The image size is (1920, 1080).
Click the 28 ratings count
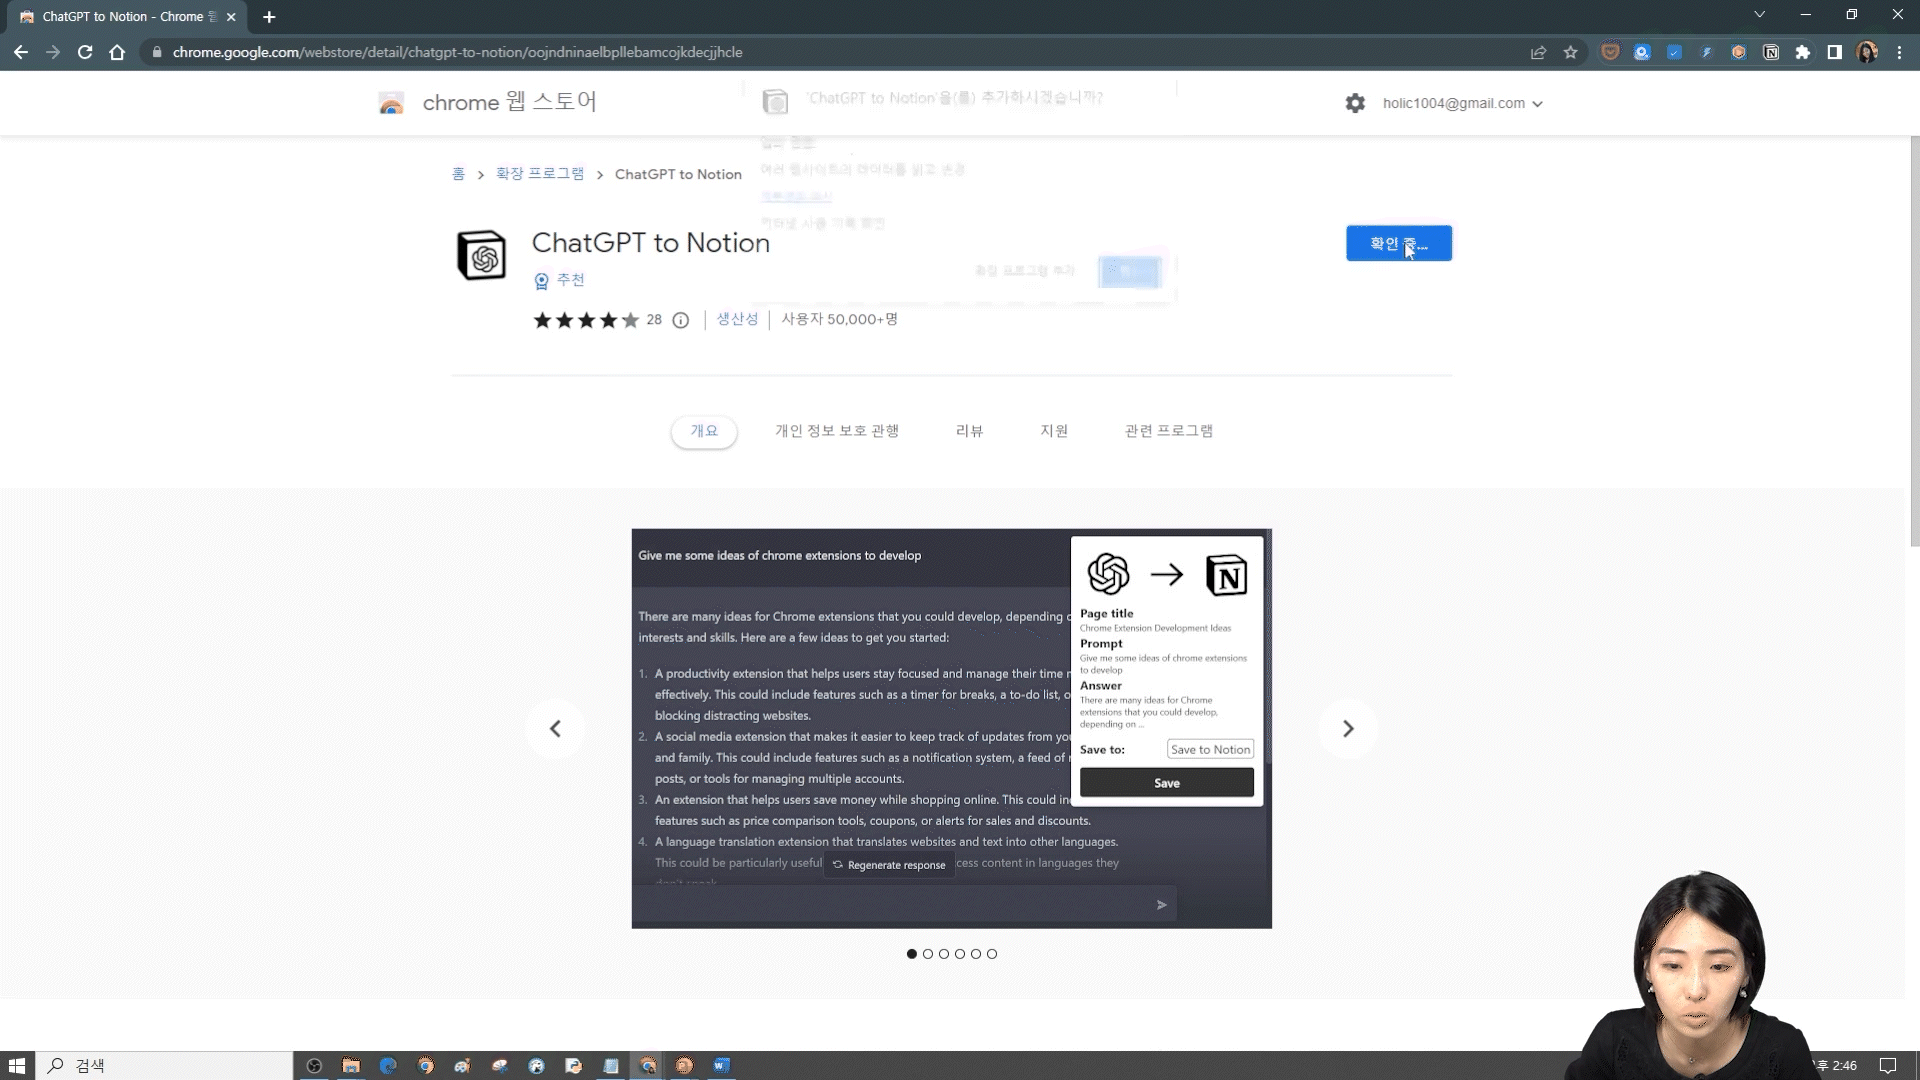coord(654,320)
